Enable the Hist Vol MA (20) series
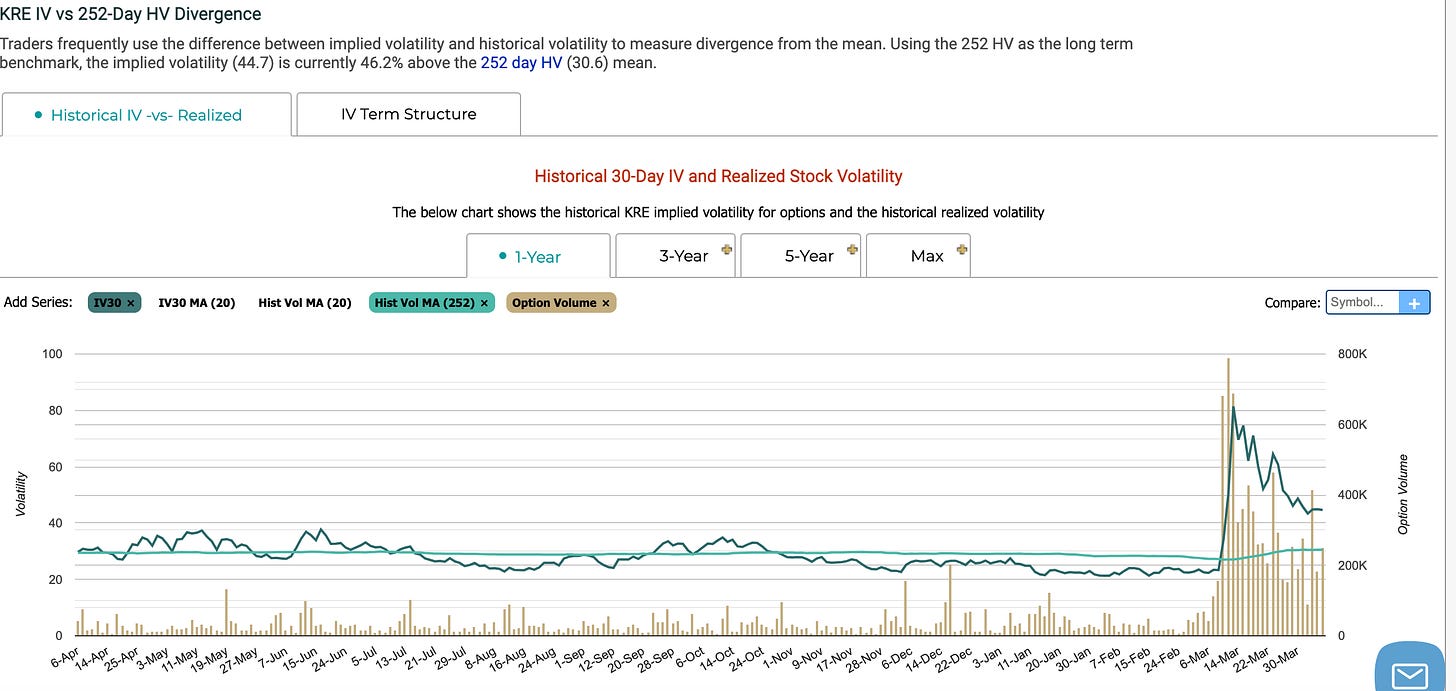The height and width of the screenshot is (691, 1456). (x=305, y=303)
